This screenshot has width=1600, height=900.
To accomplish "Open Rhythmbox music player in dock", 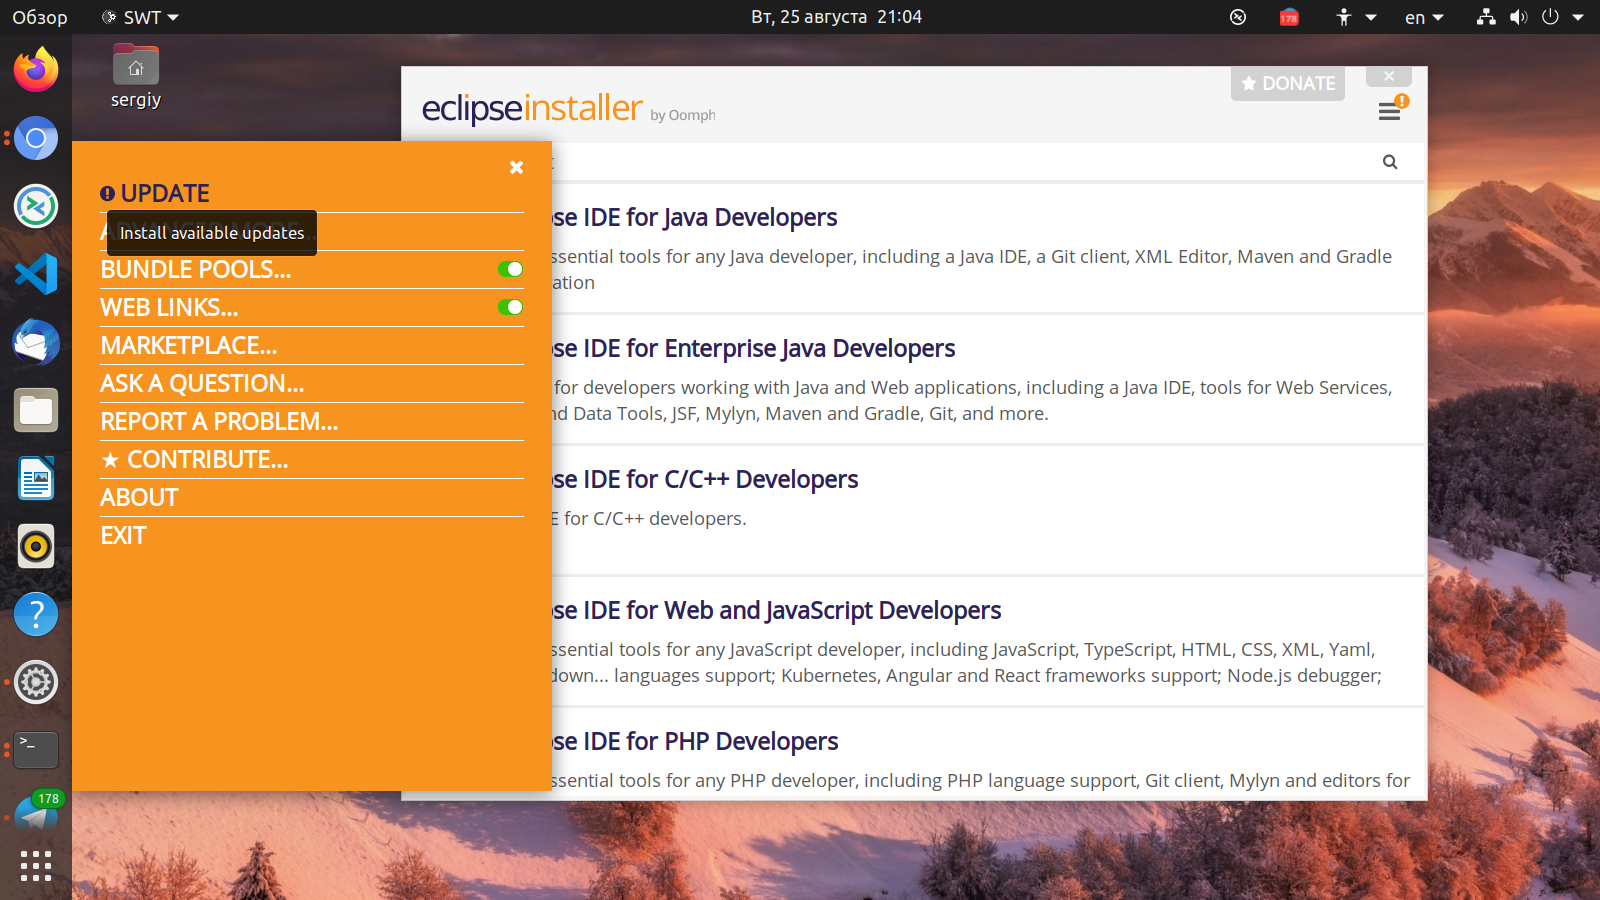I will pyautogui.click(x=36, y=546).
